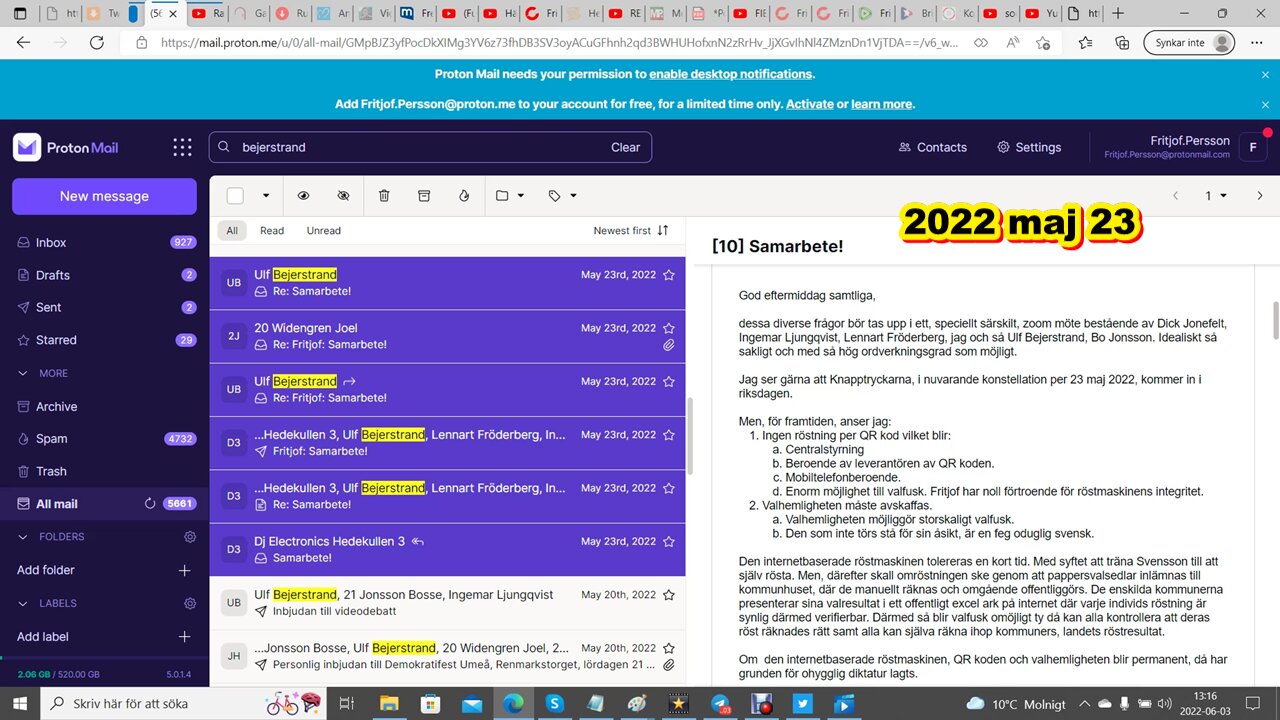This screenshot has height=720, width=1280.
Task: Star the 'Re: Samarbete!' email from Ulf Bejerstrand
Action: pyautogui.click(x=669, y=275)
